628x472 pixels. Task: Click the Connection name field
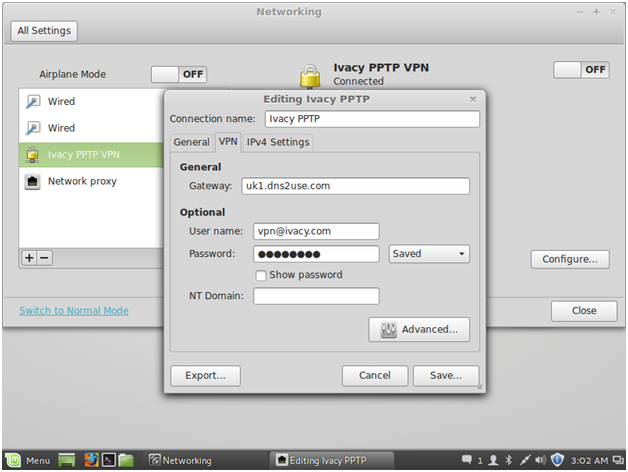click(x=372, y=119)
